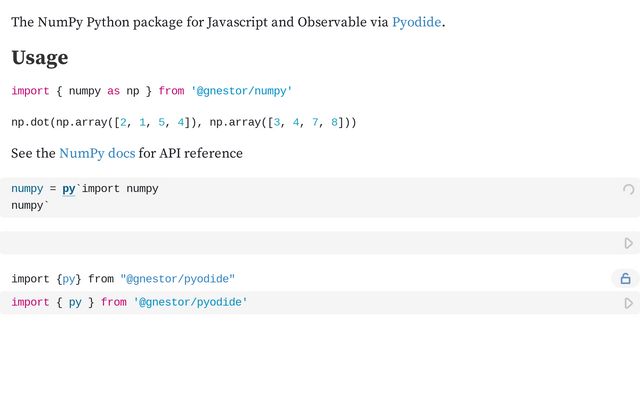This screenshot has width=640, height=400.
Task: Open the Pyodide link
Action: pyautogui.click(x=416, y=22)
